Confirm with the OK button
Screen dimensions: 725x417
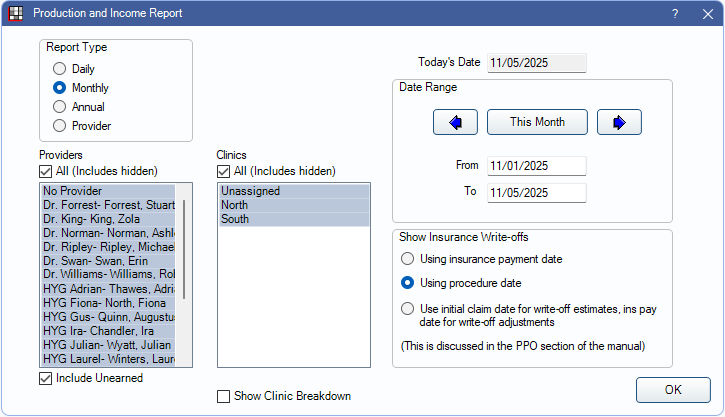(673, 390)
